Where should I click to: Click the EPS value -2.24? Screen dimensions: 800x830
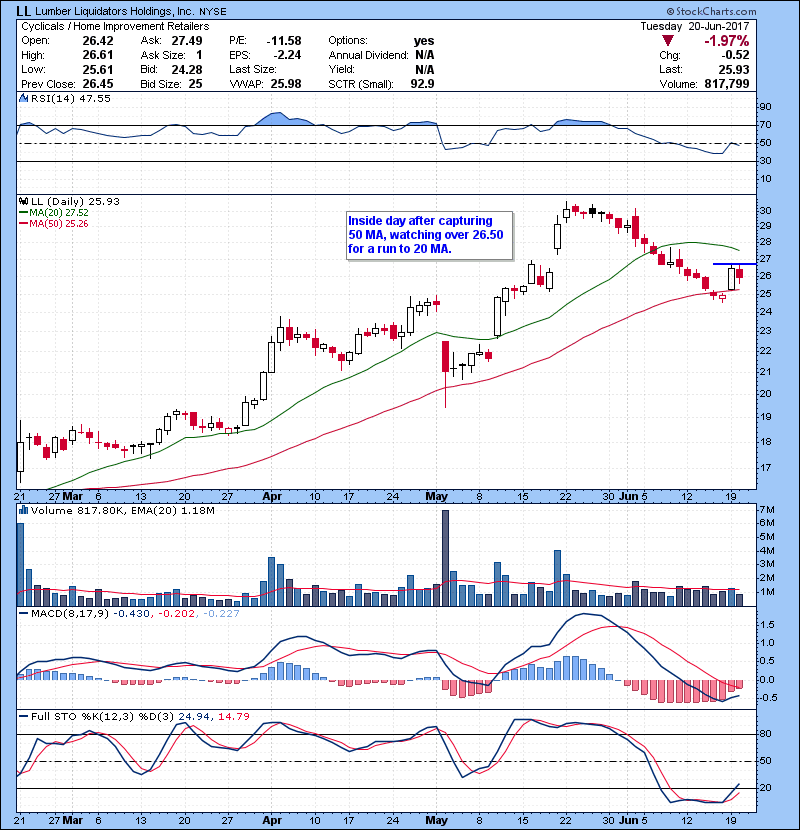click(287, 55)
